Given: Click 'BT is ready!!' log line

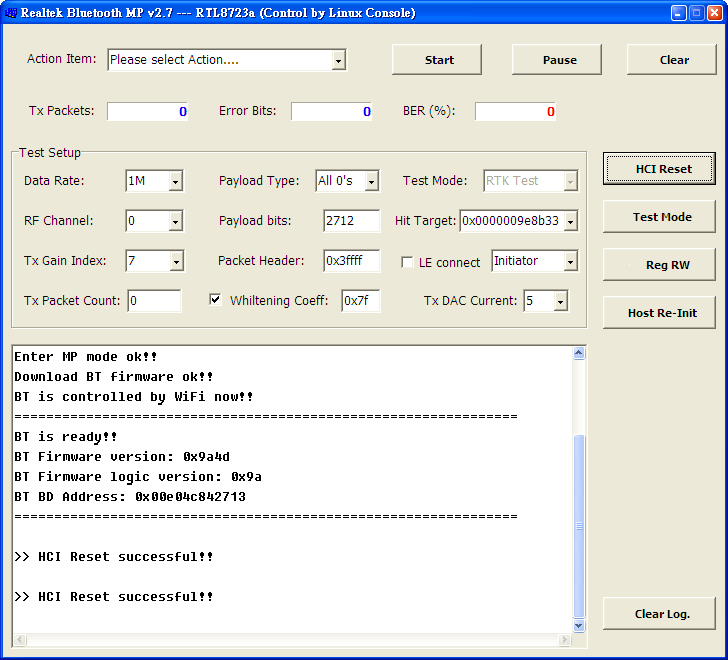Looking at the screenshot, I should coord(65,437).
